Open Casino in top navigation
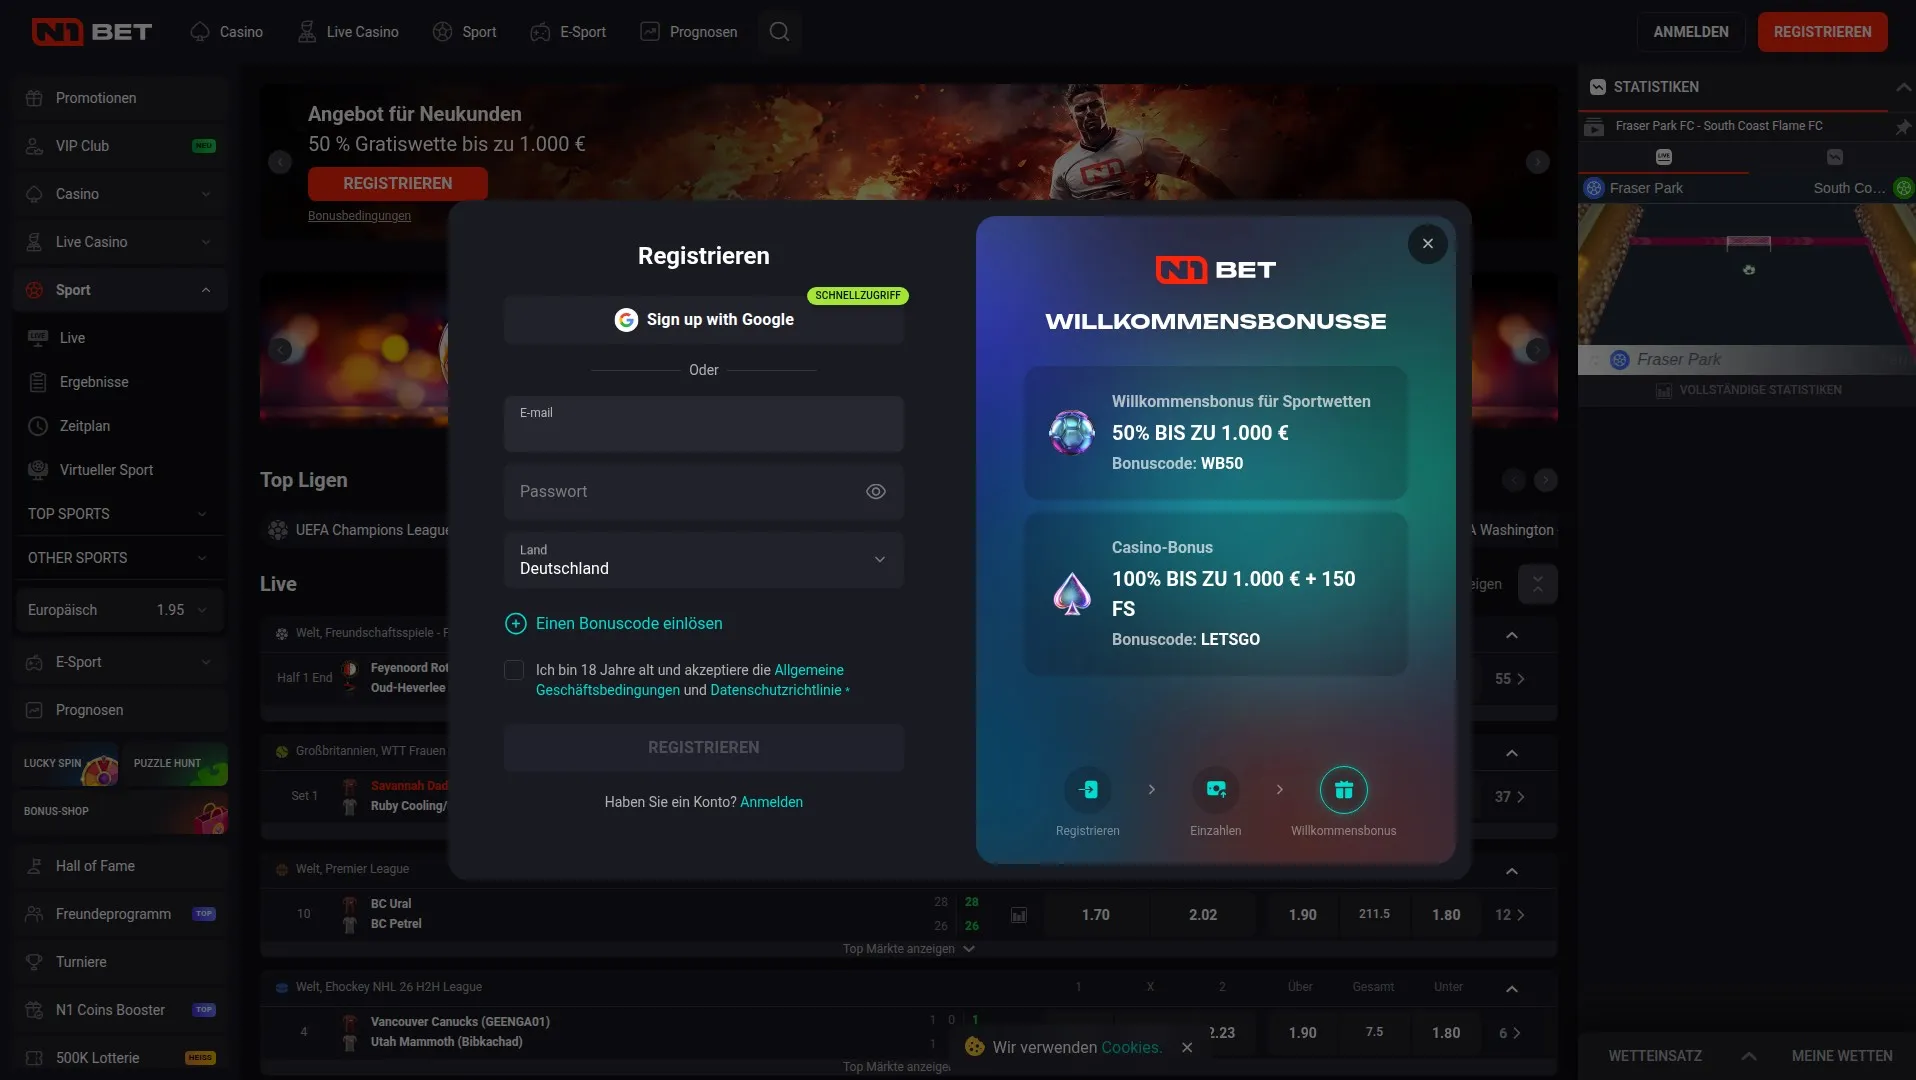 click(227, 32)
